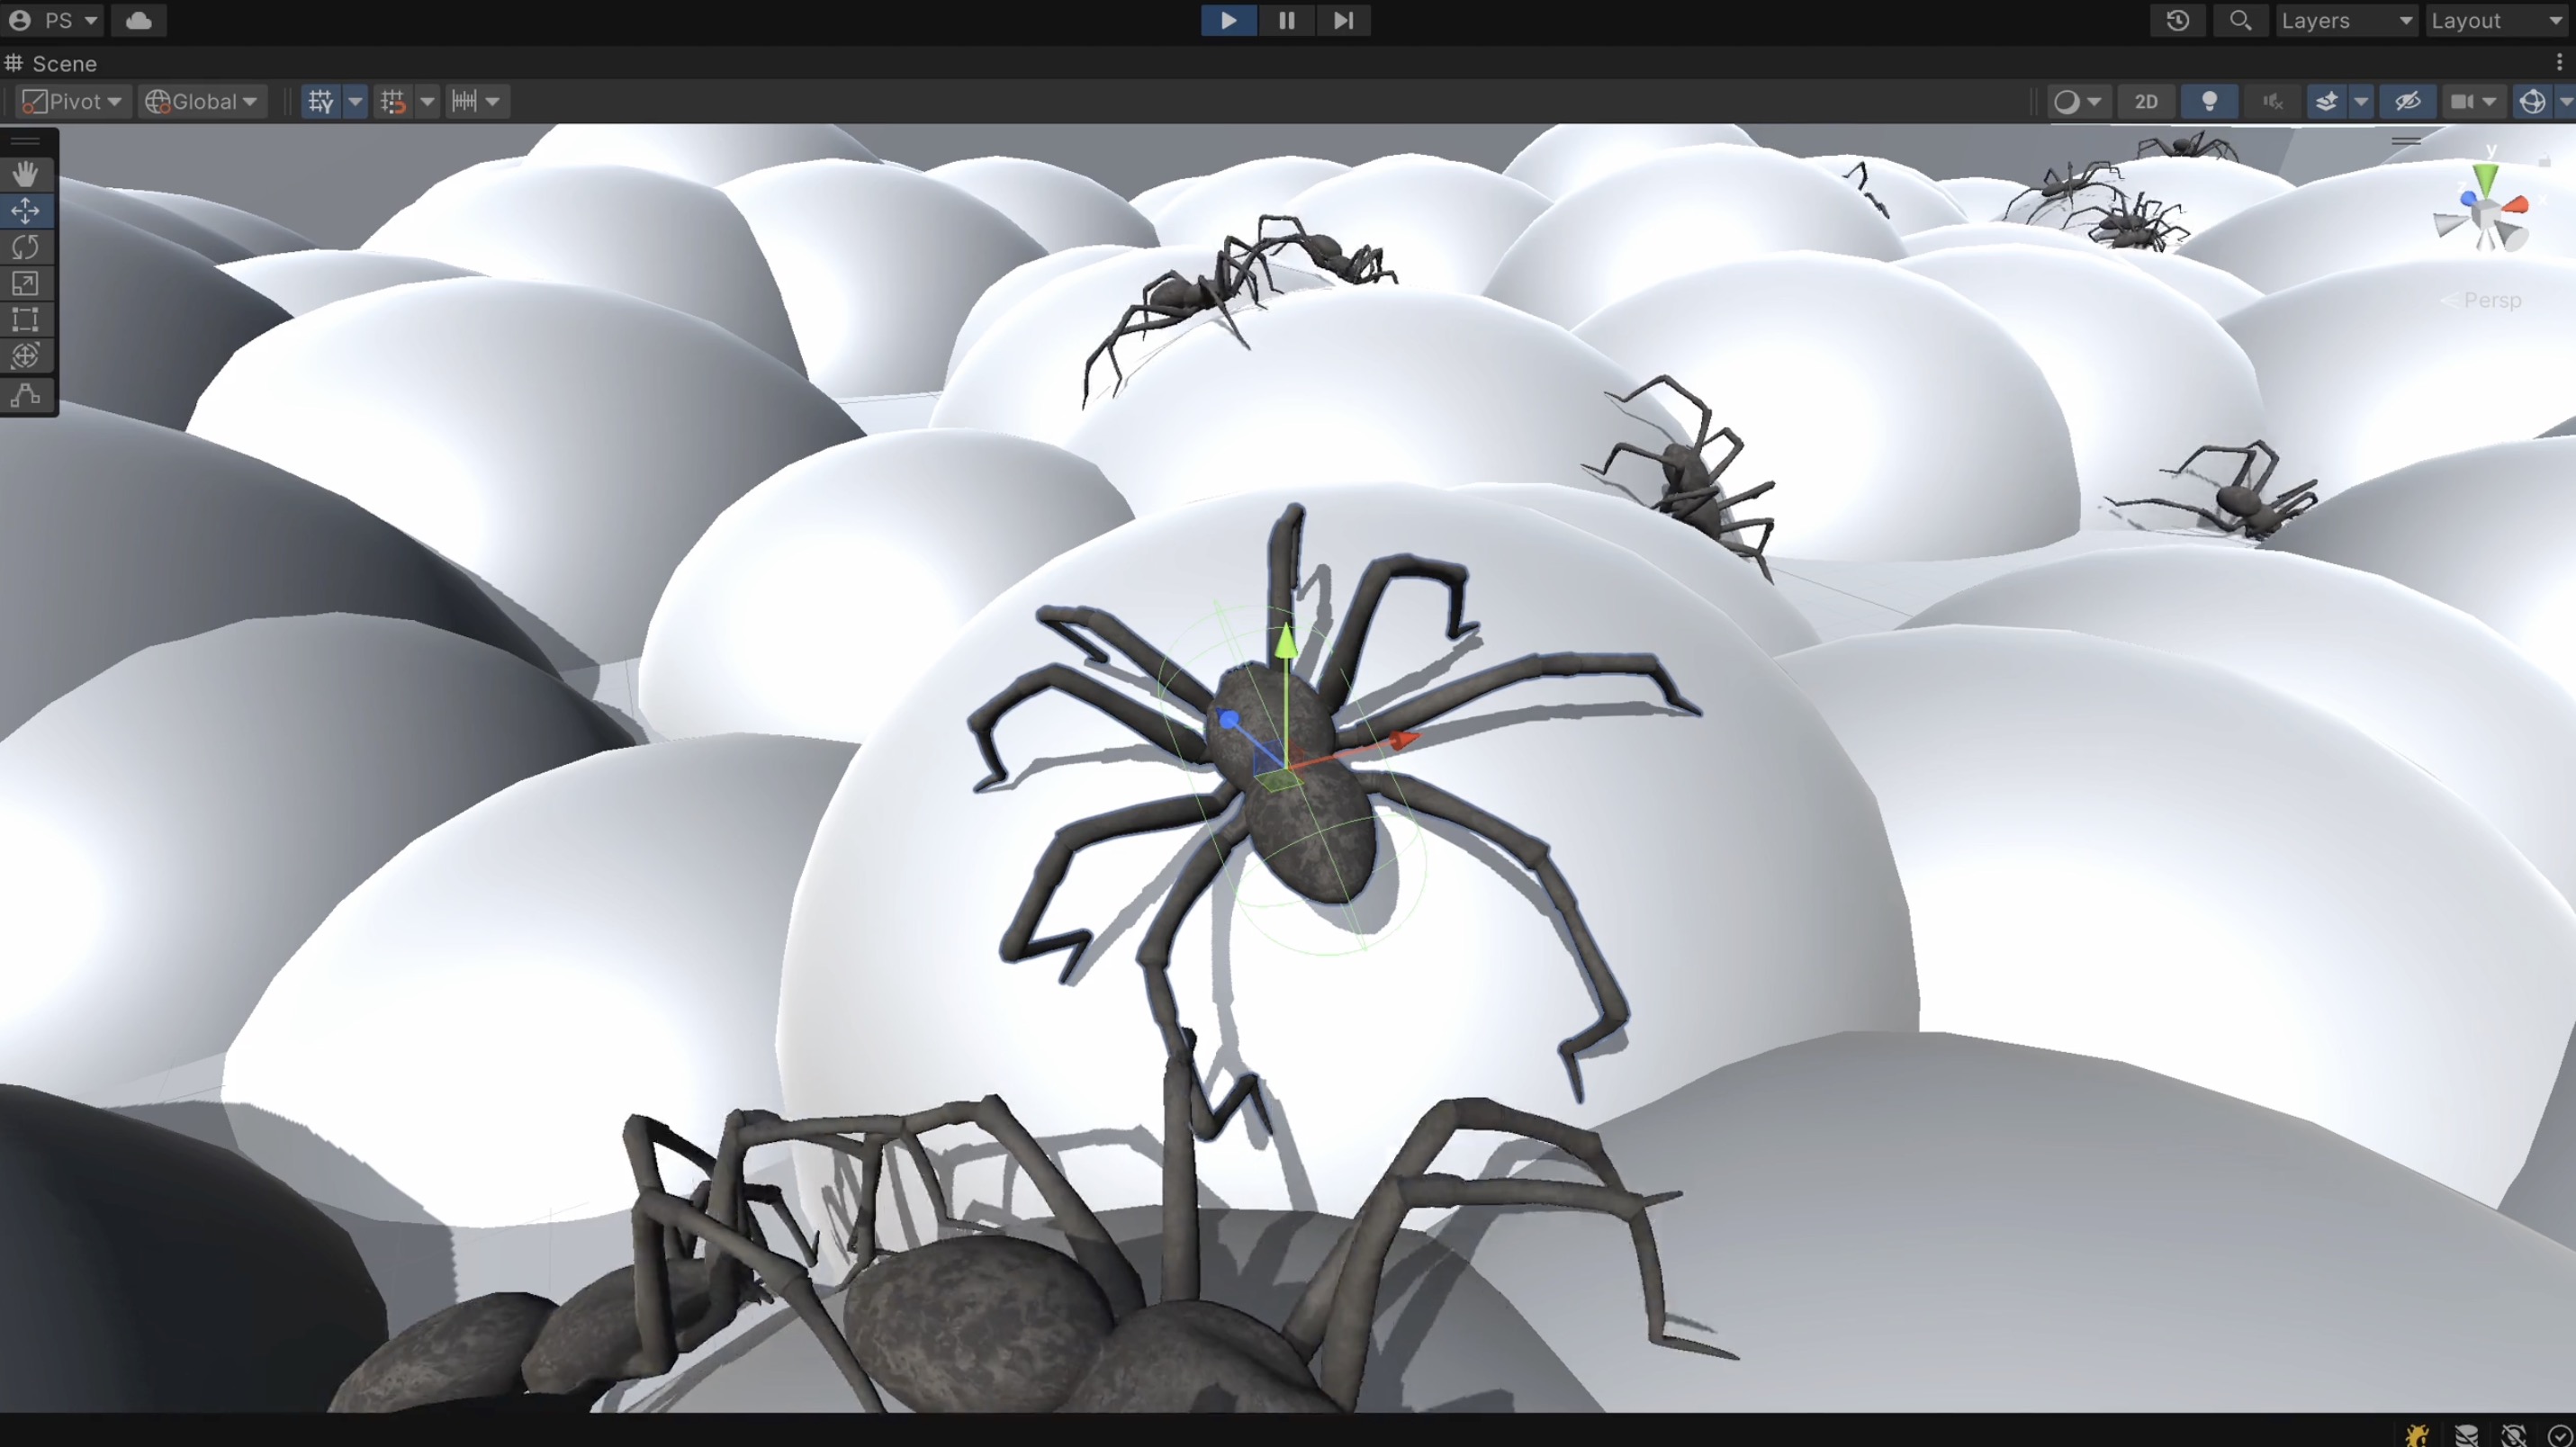2576x1447 pixels.
Task: Select the Scale tool
Action: [26, 284]
